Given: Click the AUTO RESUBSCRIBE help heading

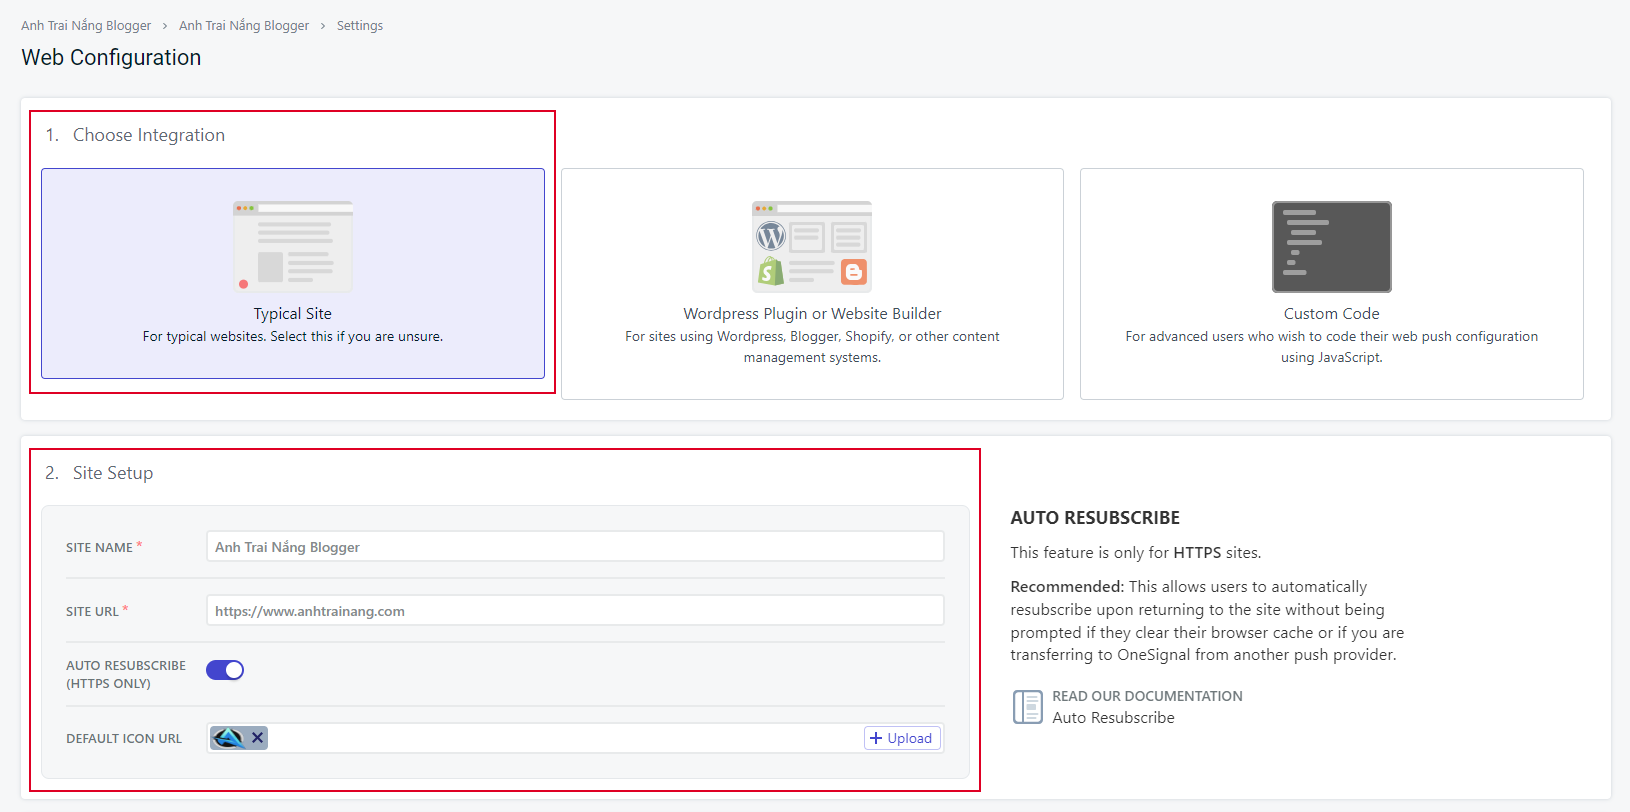Looking at the screenshot, I should [1095, 518].
